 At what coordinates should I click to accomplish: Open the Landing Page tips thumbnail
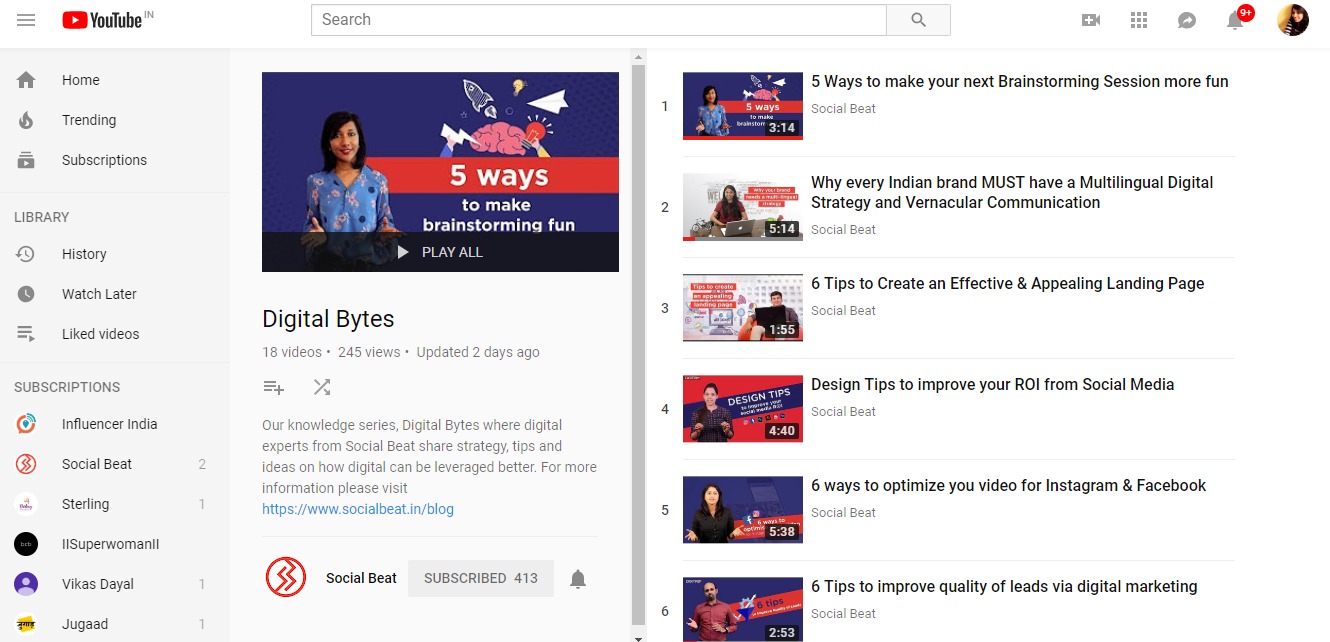(743, 308)
